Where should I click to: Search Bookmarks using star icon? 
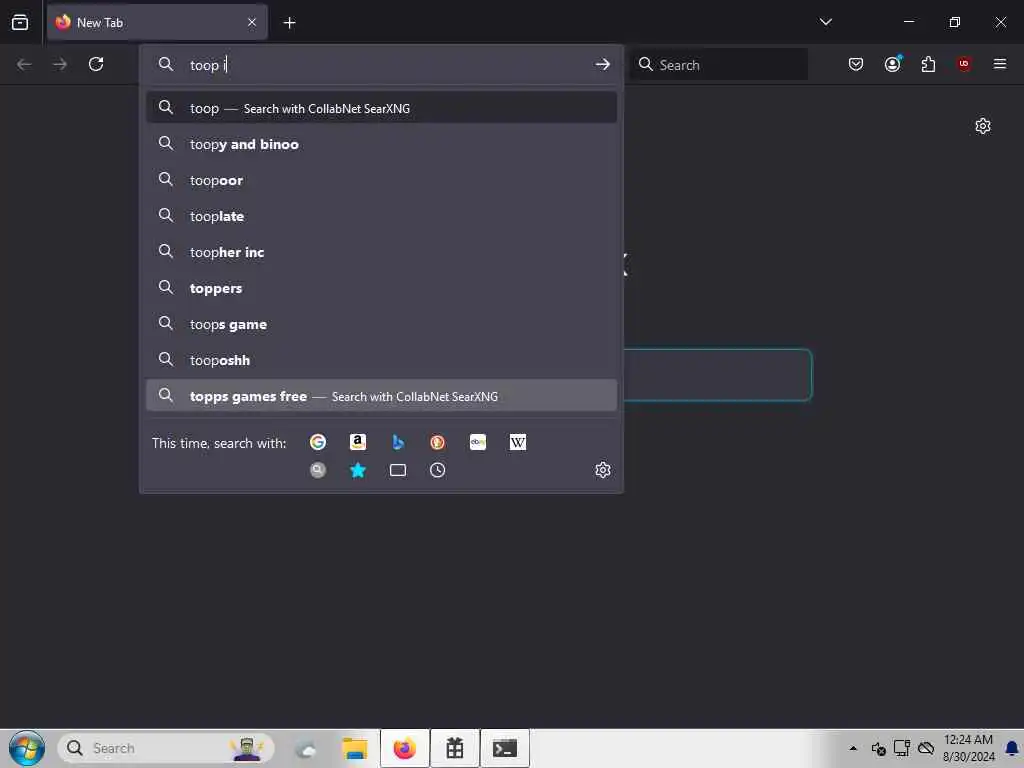click(x=357, y=470)
